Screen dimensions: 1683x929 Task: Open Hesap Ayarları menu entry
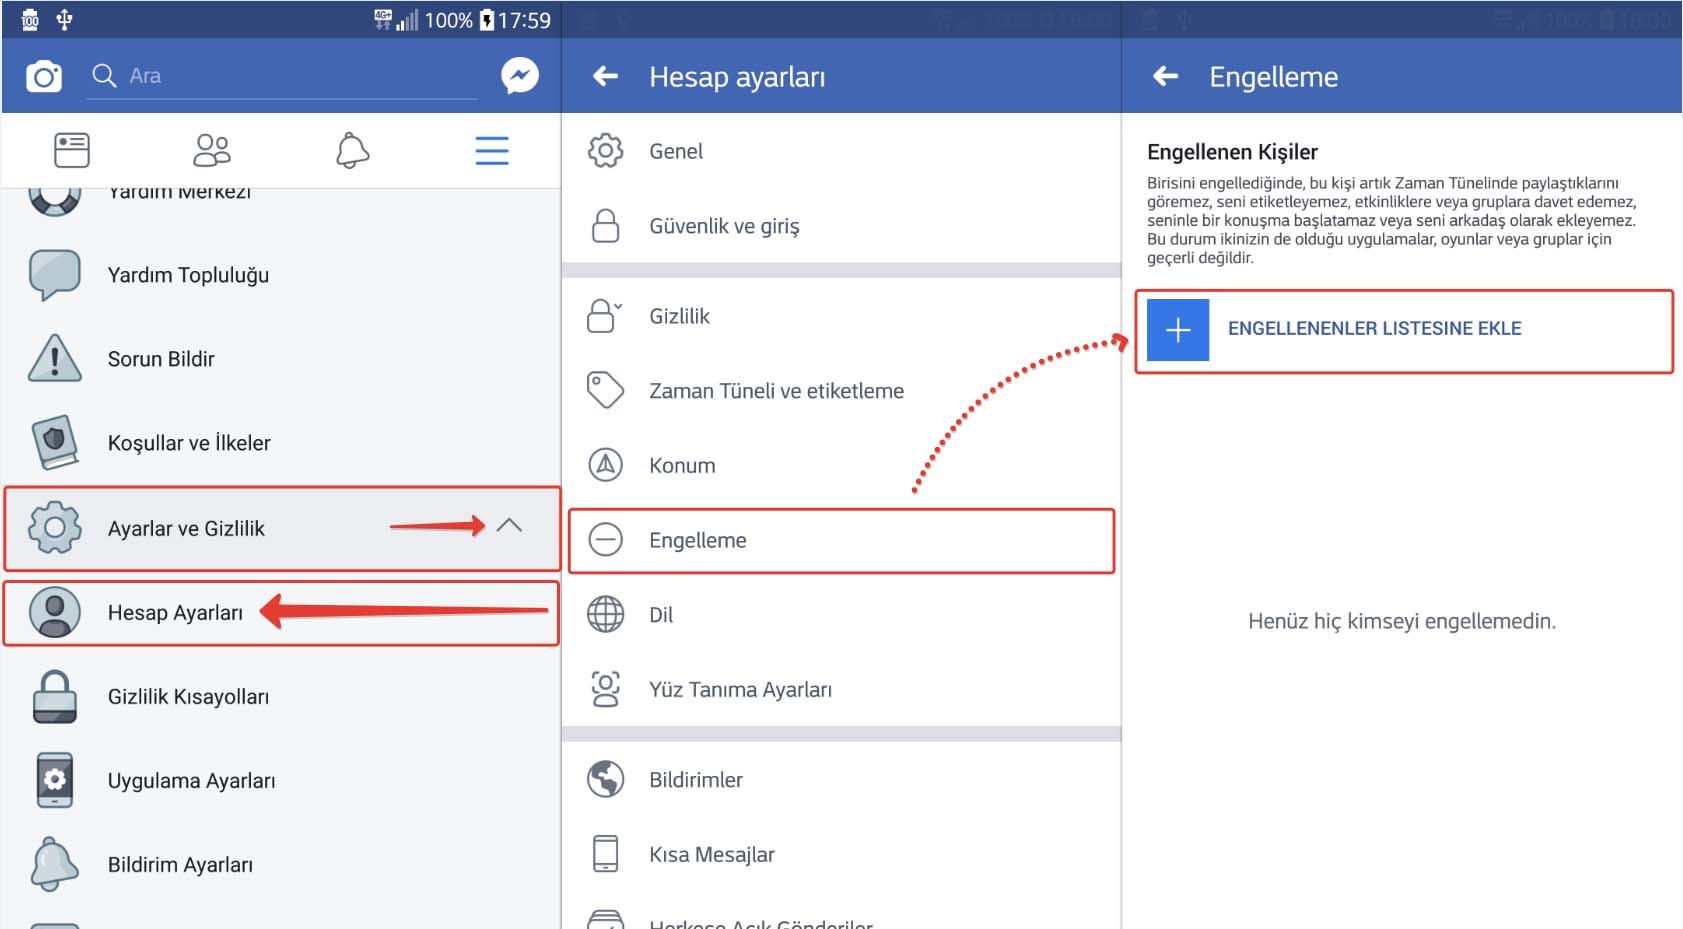[x=175, y=613]
